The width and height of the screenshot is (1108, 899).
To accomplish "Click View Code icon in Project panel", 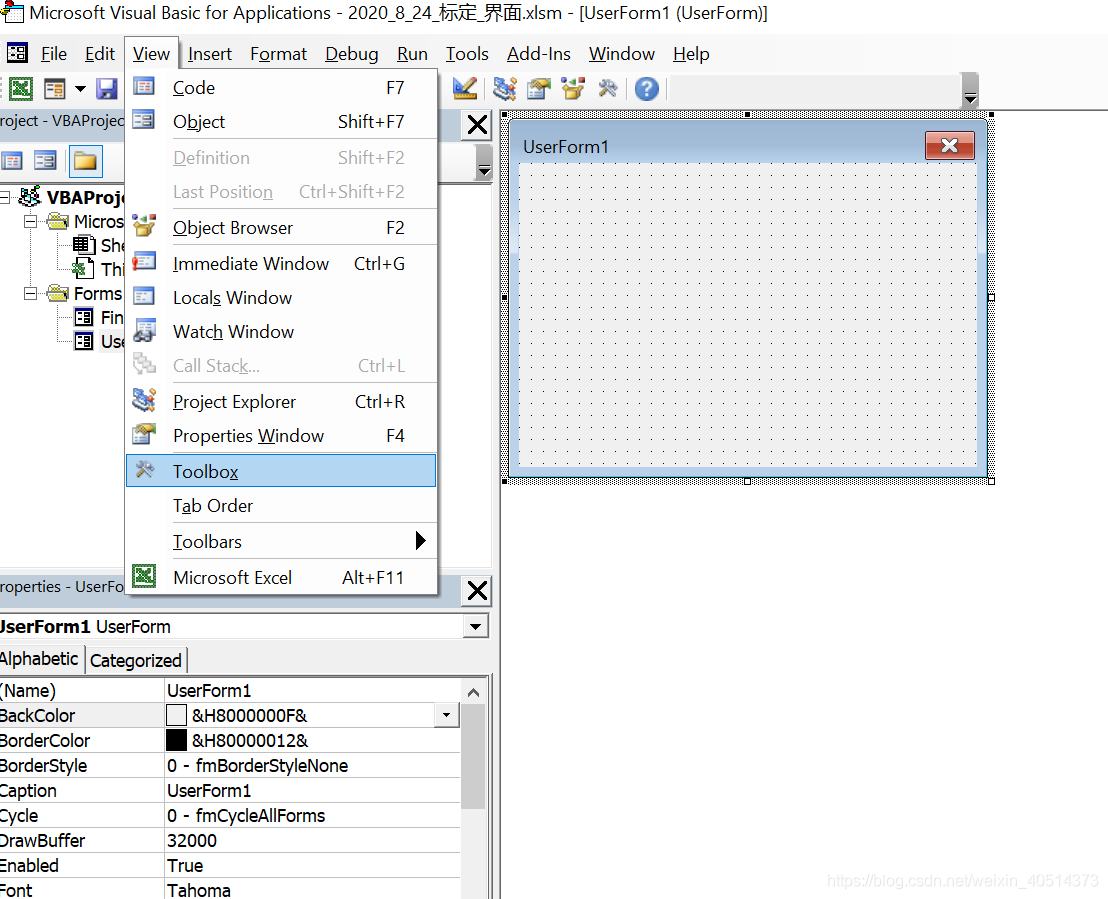I will [x=11, y=161].
